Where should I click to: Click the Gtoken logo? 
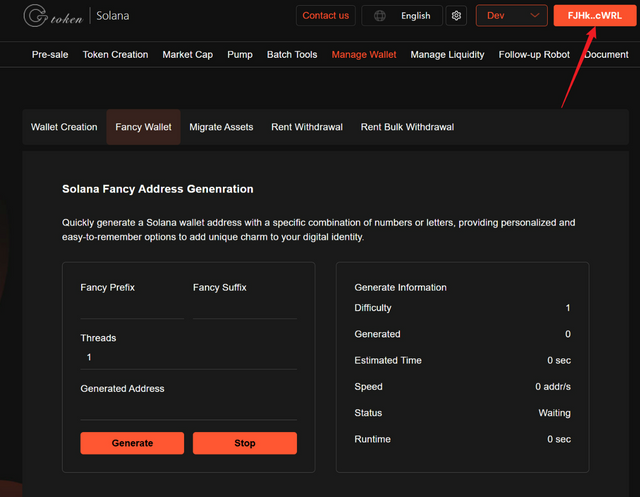53,16
